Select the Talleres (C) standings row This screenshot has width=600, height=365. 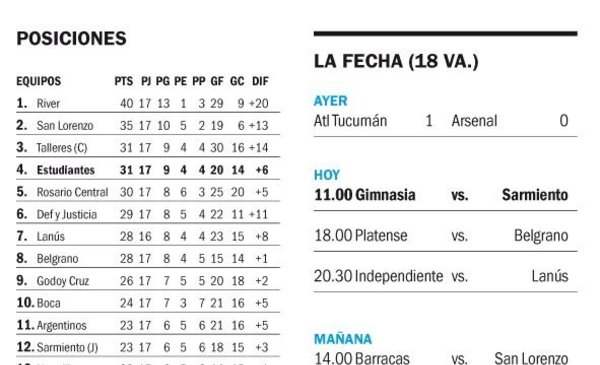[x=148, y=148]
